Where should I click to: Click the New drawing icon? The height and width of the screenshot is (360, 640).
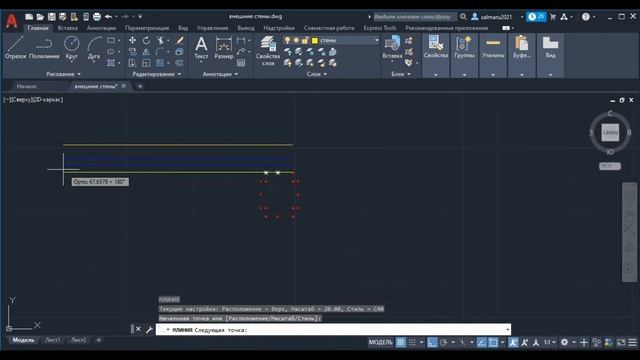[x=29, y=17]
